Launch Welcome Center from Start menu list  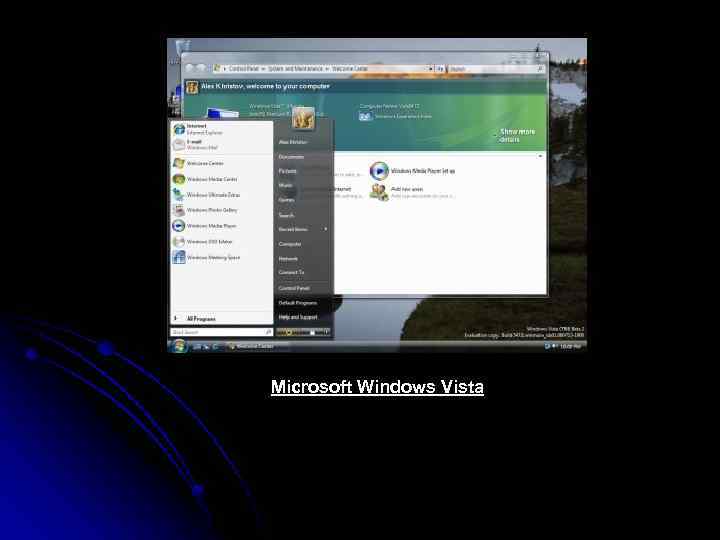tap(221, 163)
